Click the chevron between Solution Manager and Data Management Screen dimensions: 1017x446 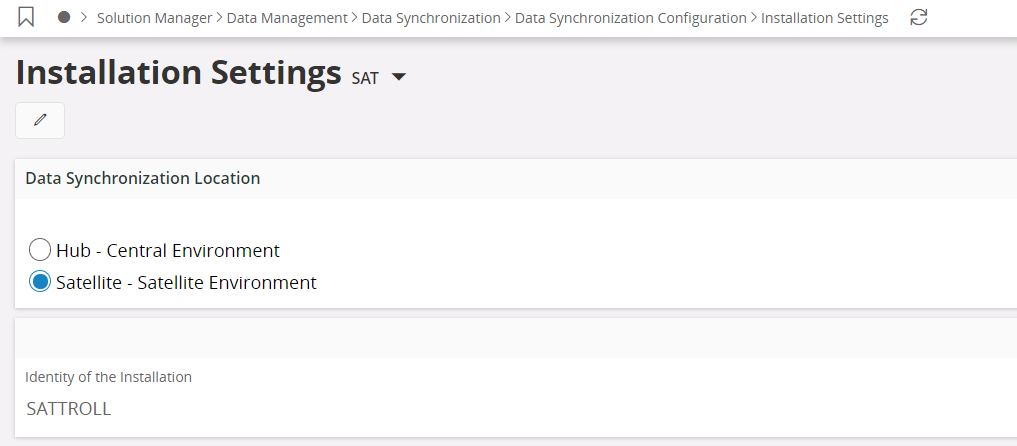click(x=220, y=18)
